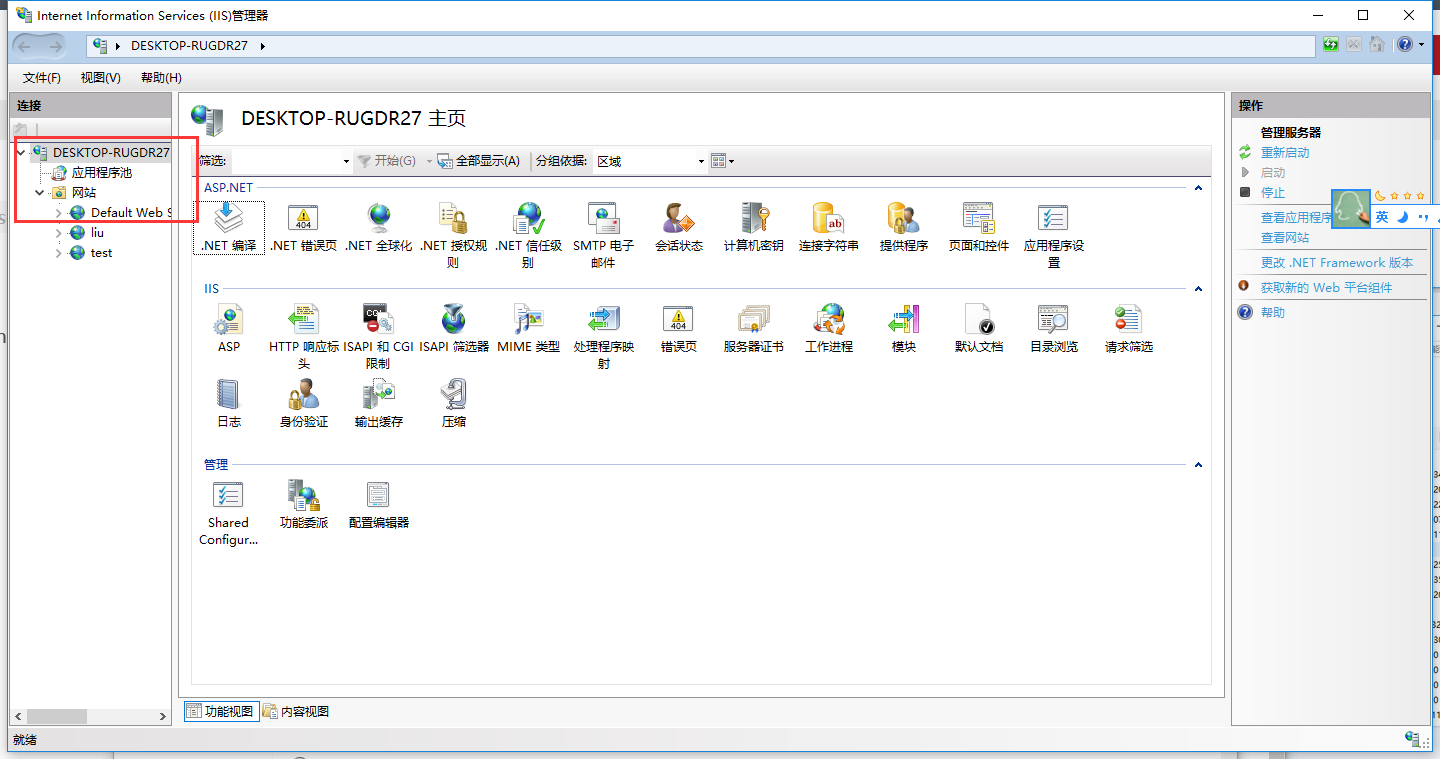Click 获取新的 Web 平台组件 link
Viewport: 1440px width, 759px height.
(x=1326, y=288)
